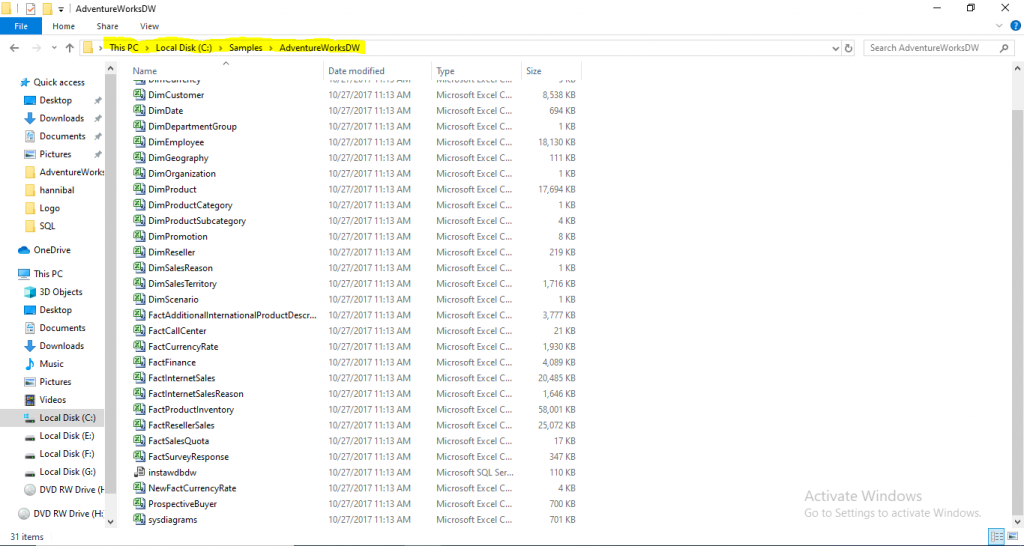Image resolution: width=1024 pixels, height=546 pixels.
Task: Open the File menu
Action: pos(21,26)
